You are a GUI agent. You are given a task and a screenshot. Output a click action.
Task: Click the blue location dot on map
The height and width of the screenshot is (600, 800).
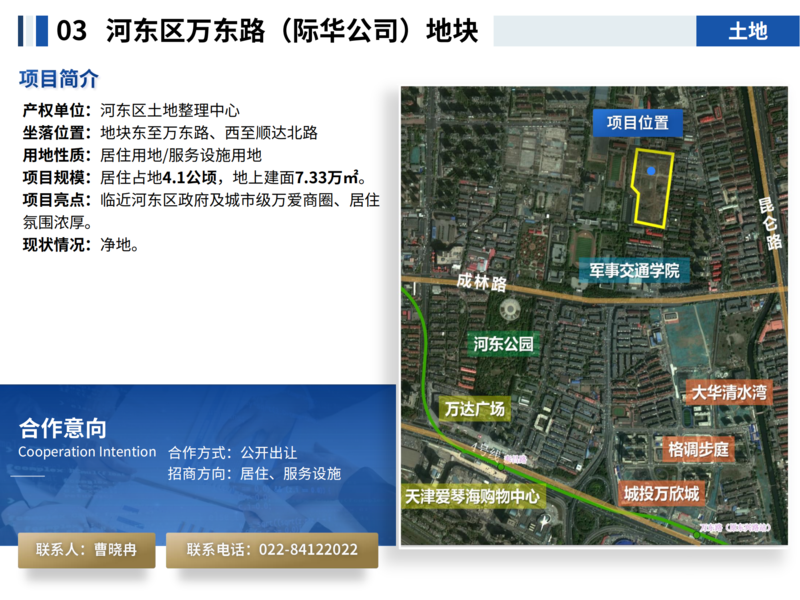(651, 171)
